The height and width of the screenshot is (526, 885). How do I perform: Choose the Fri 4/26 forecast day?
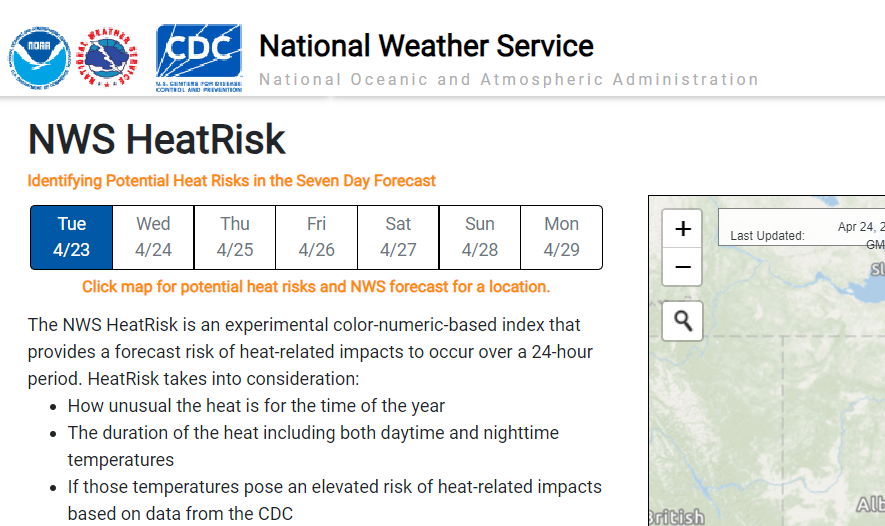(317, 237)
